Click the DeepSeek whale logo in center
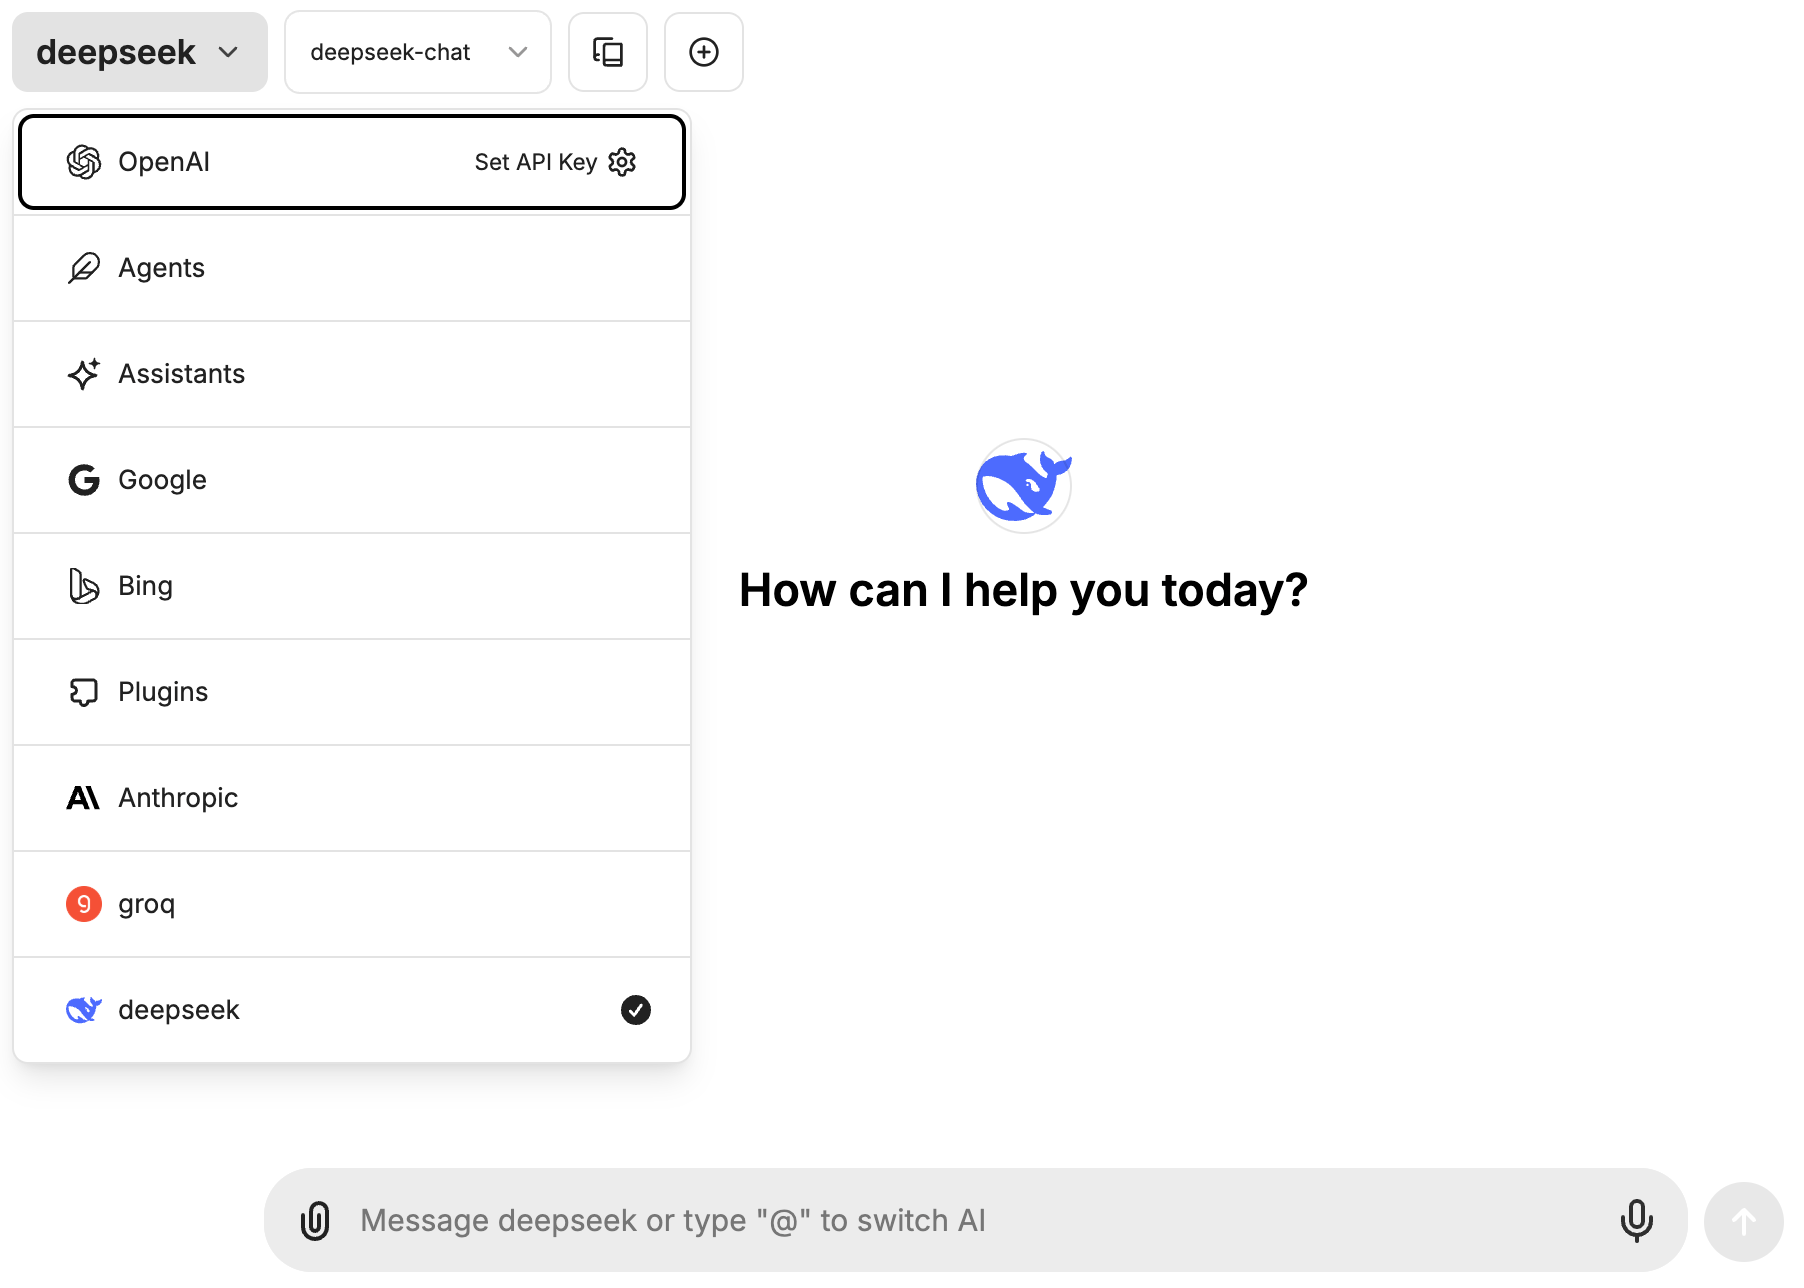1804x1288 pixels. point(1023,486)
